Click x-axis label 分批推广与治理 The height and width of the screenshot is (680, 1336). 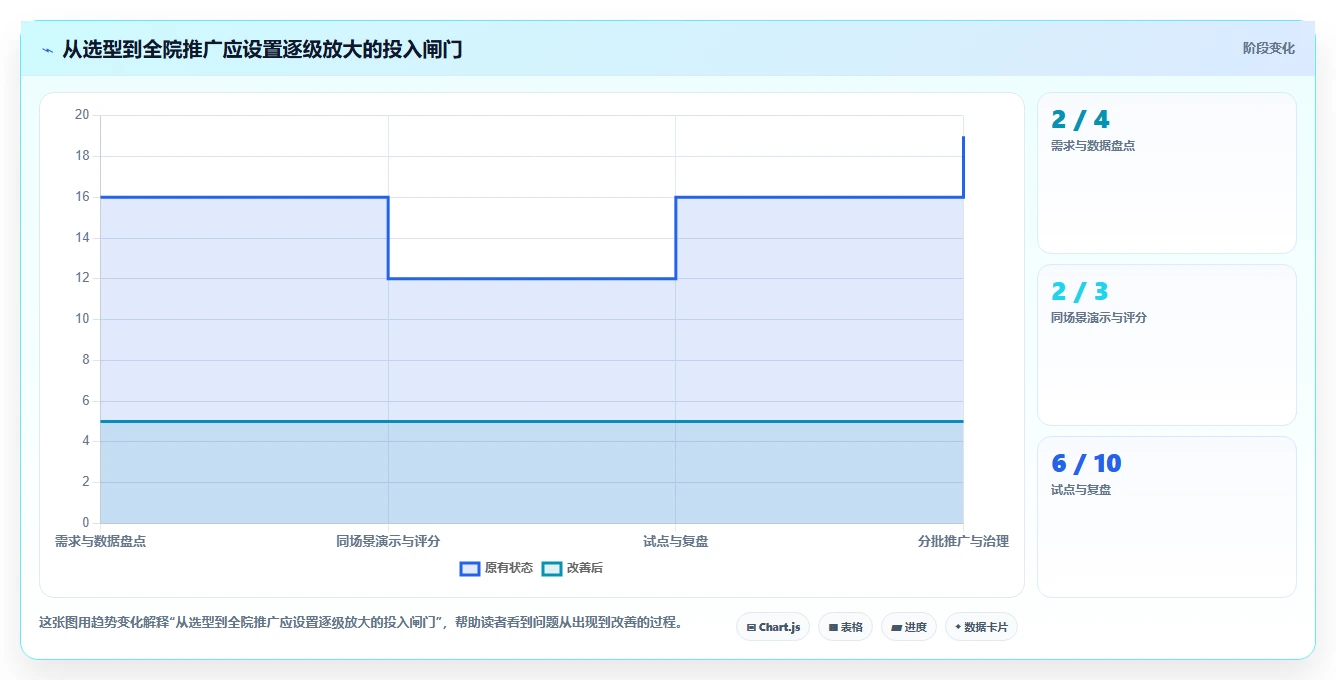963,541
